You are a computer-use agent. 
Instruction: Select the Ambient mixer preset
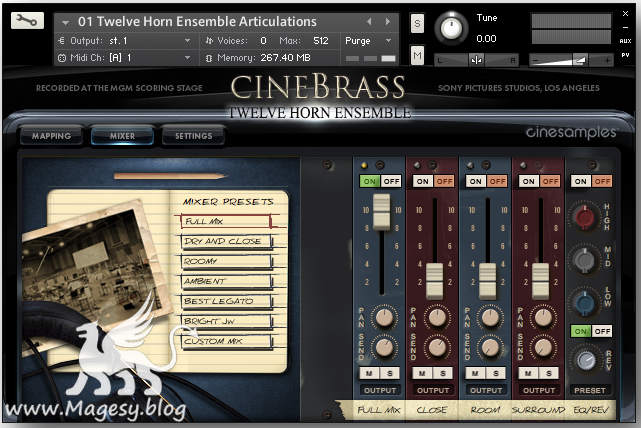226,281
